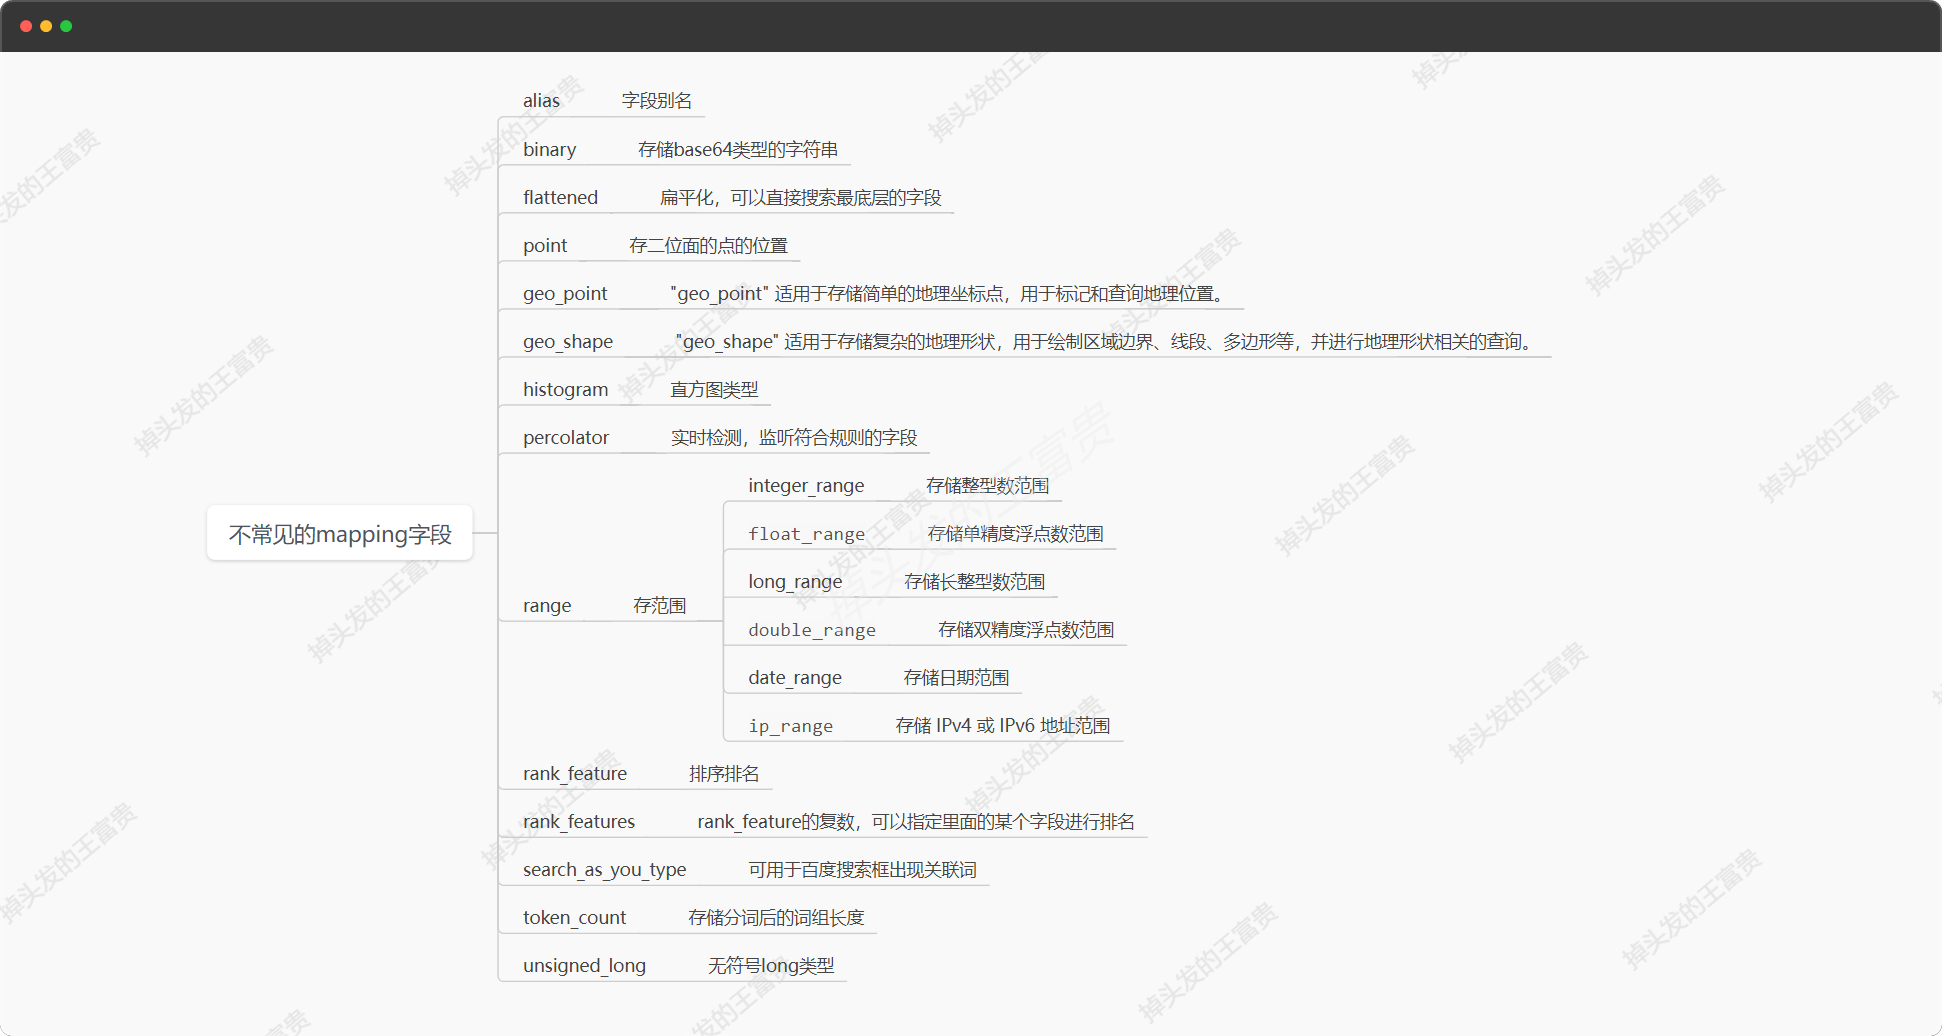
Task: Select the geo_shape node
Action: point(568,341)
